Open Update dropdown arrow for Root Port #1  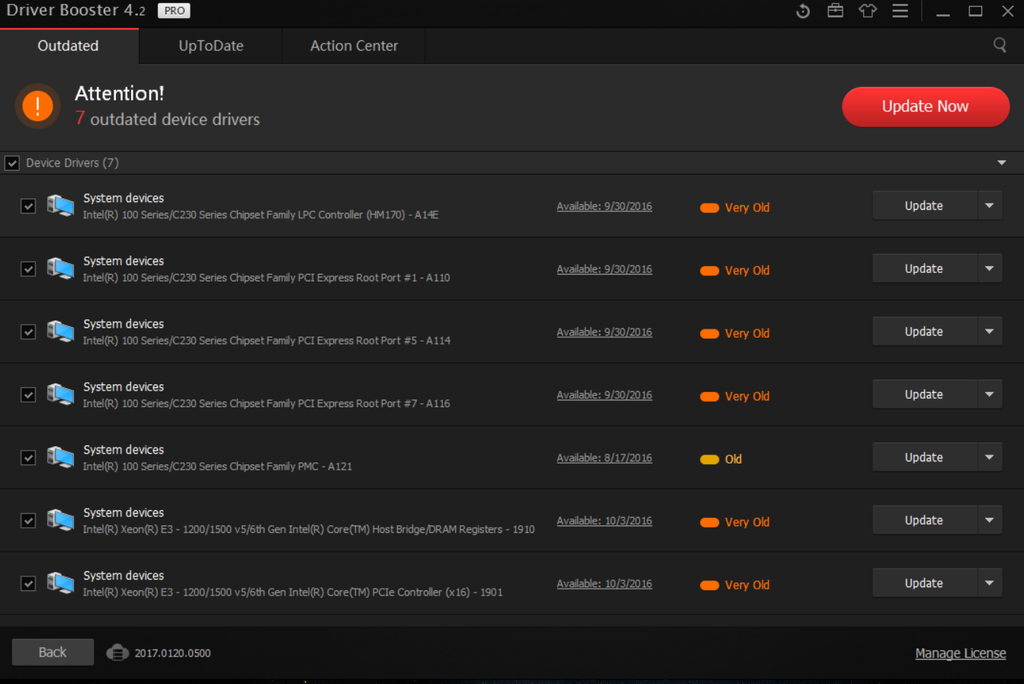point(989,269)
